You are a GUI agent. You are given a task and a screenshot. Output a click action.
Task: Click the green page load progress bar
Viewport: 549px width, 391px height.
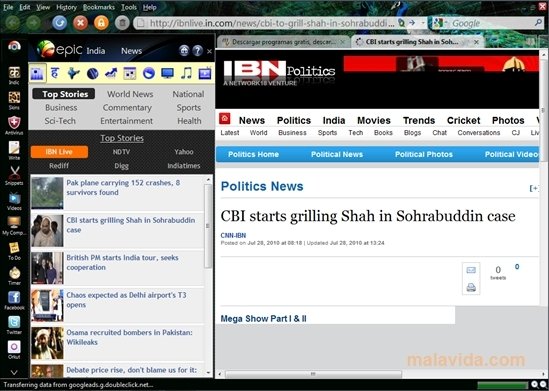[503, 385]
